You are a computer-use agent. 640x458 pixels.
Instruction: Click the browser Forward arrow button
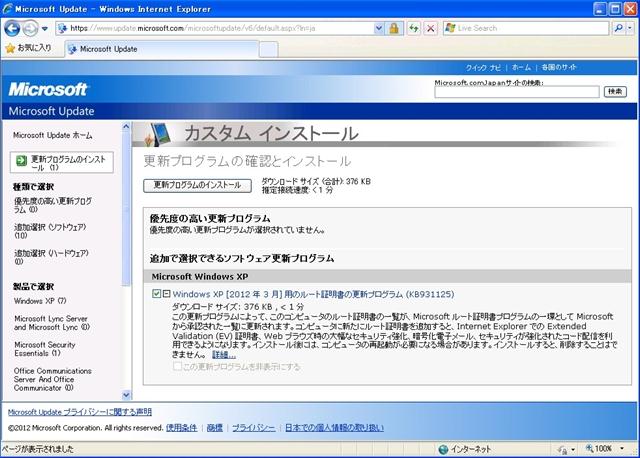coord(30,29)
